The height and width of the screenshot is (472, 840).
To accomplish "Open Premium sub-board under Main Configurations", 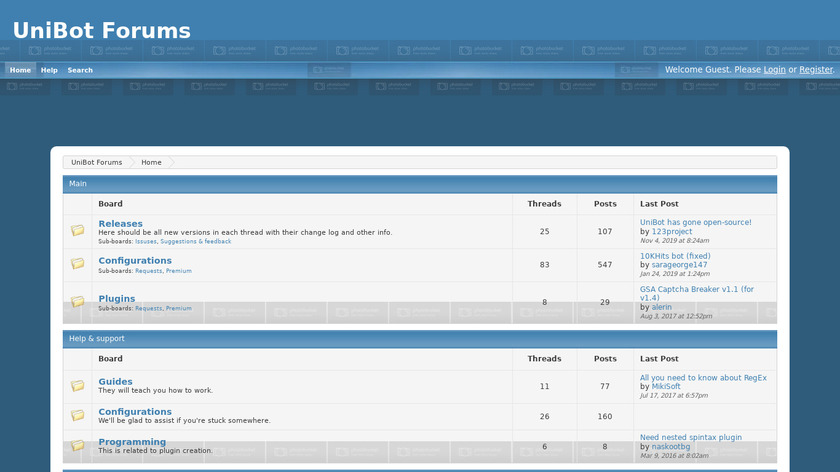I will point(178,271).
